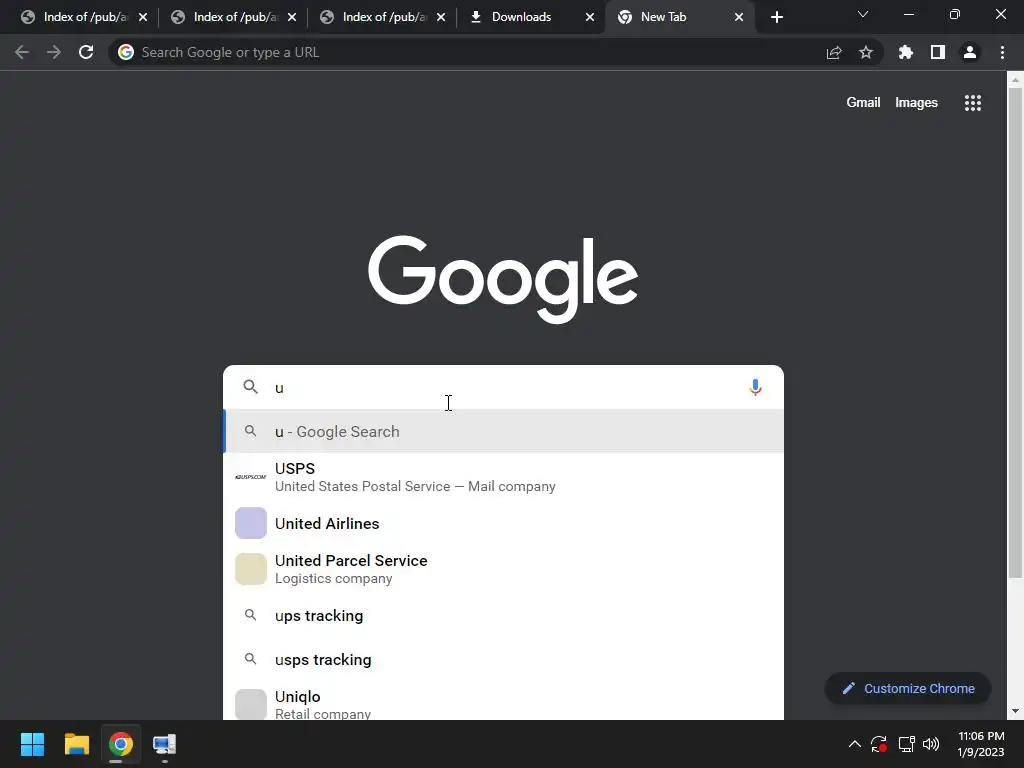1024x768 pixels.
Task: Close the second Index of /pub tab
Action: point(292,17)
